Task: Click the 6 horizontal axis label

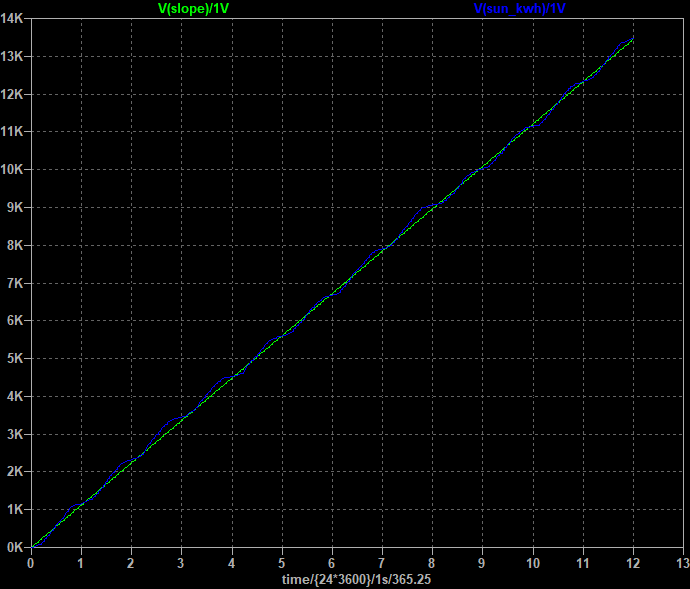Action: [332, 563]
